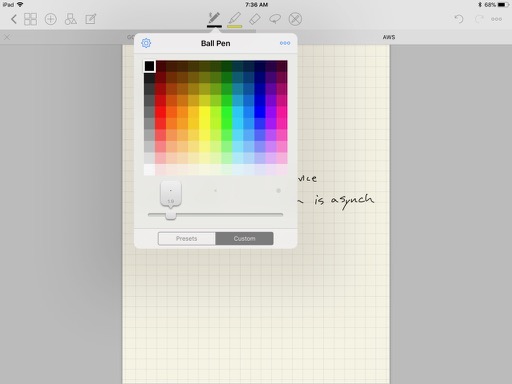Open the page thumbnails grid view
This screenshot has width=512, height=384.
30,19
